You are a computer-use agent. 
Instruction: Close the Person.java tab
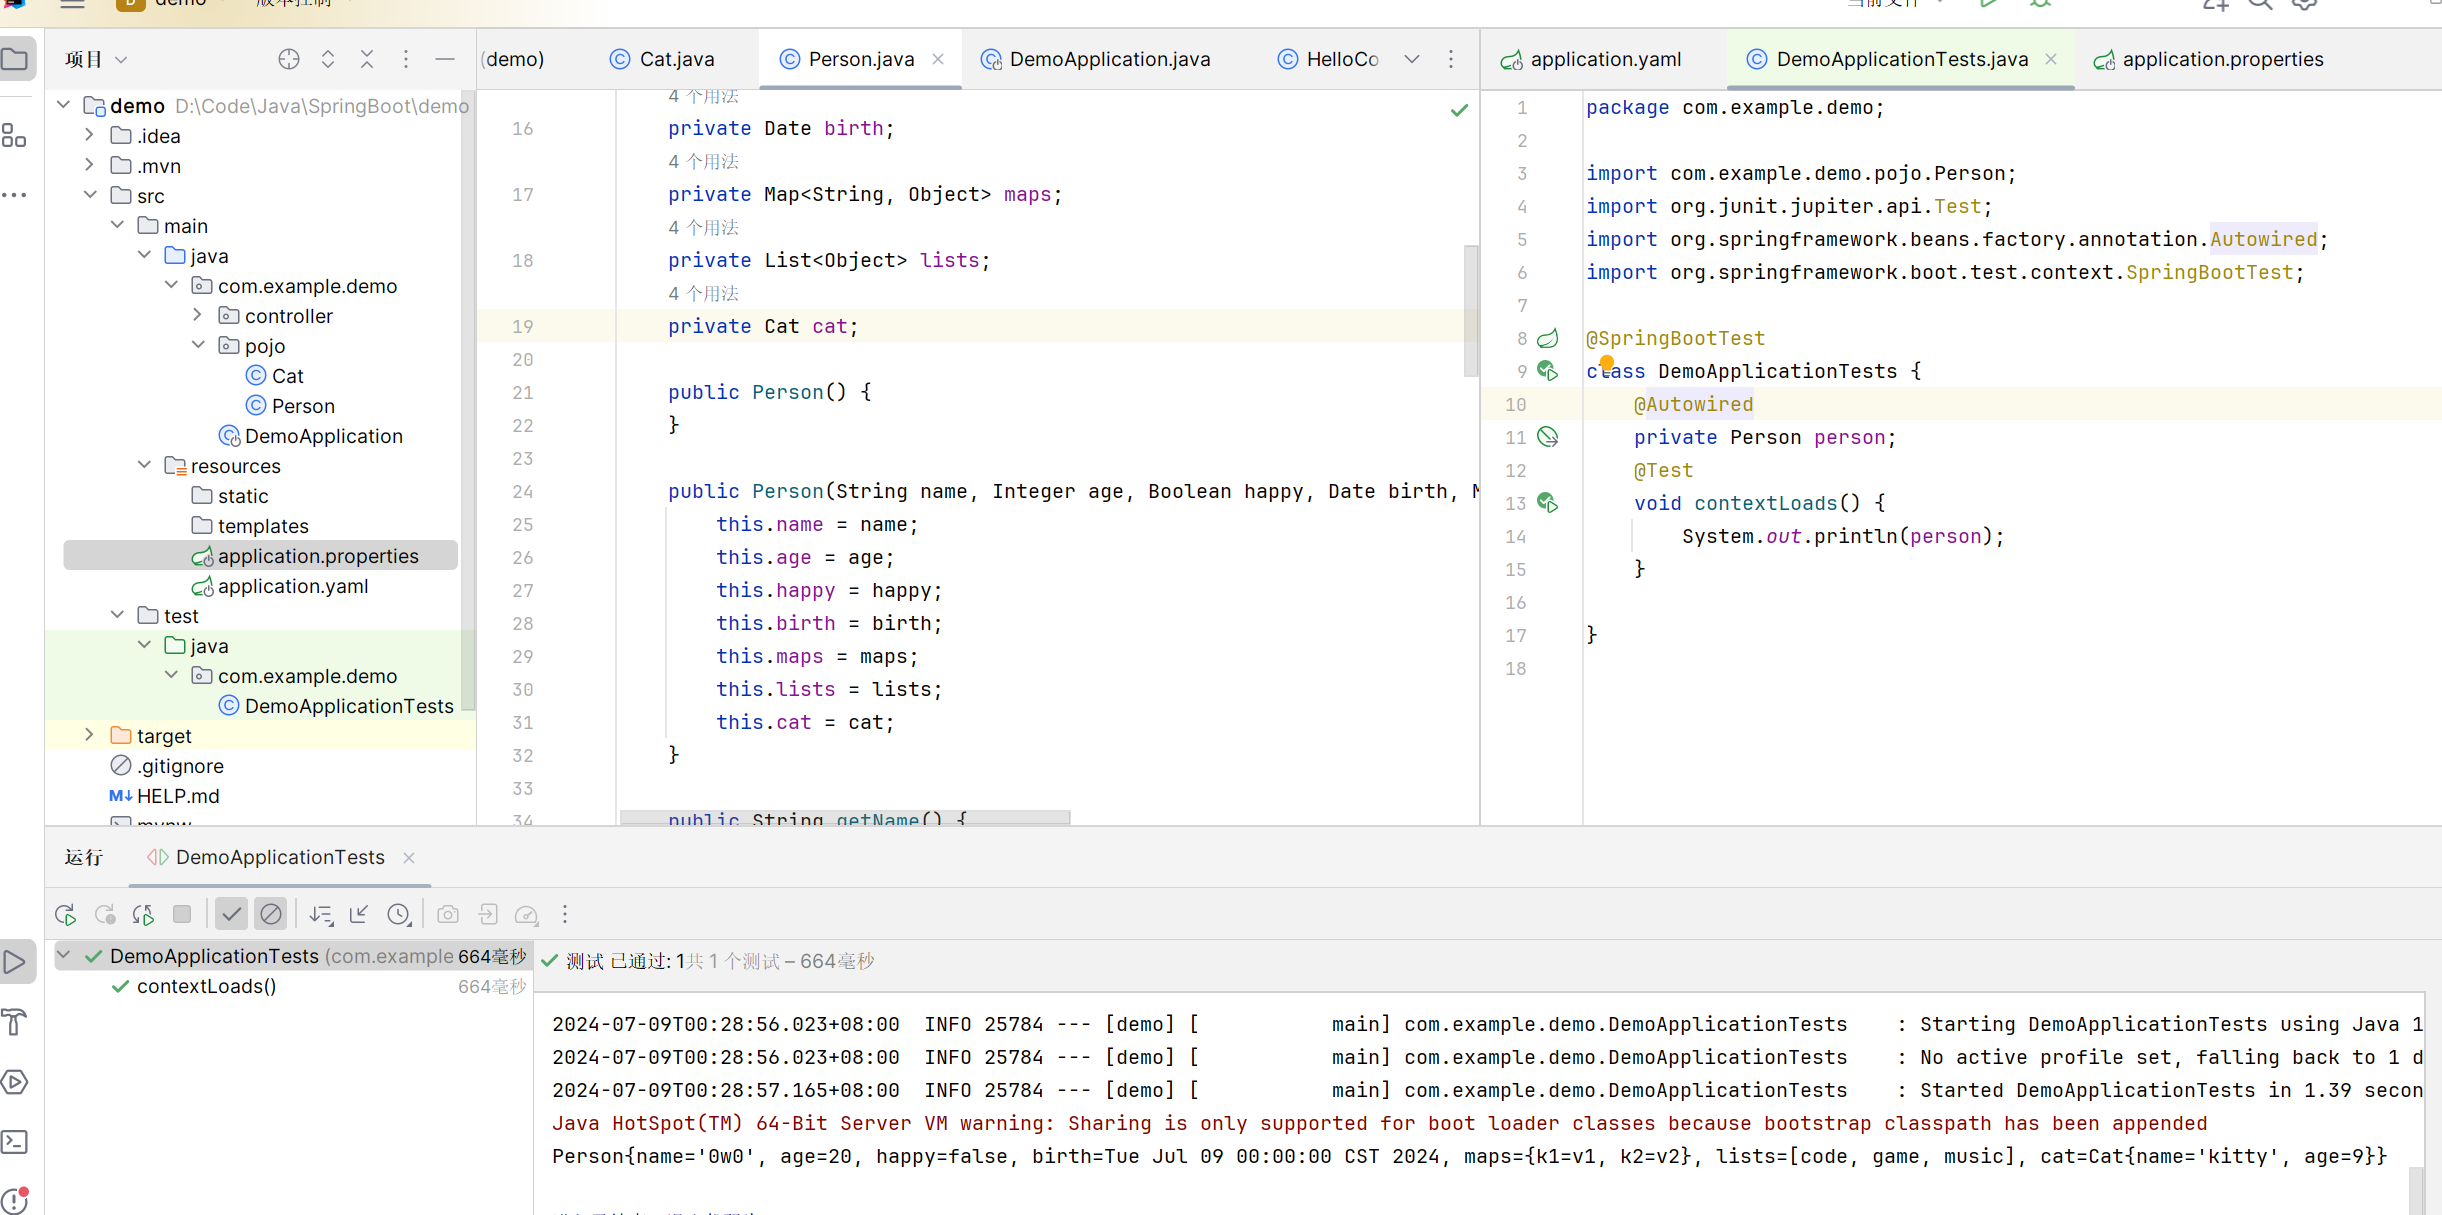pyautogui.click(x=938, y=59)
